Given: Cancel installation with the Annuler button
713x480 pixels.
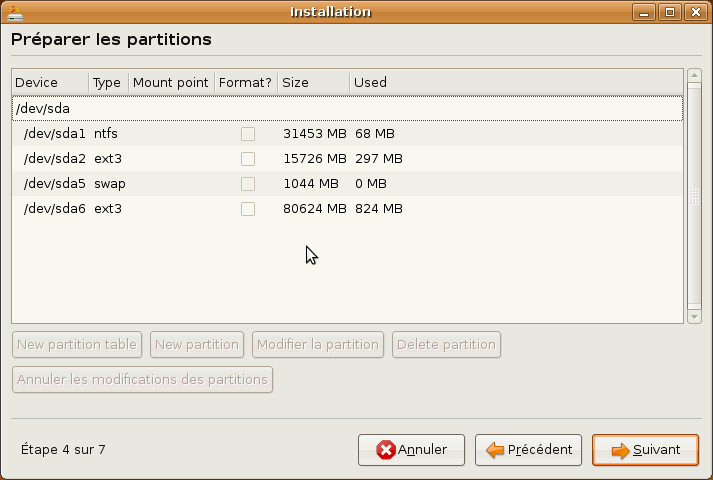Looking at the screenshot, I should [411, 450].
